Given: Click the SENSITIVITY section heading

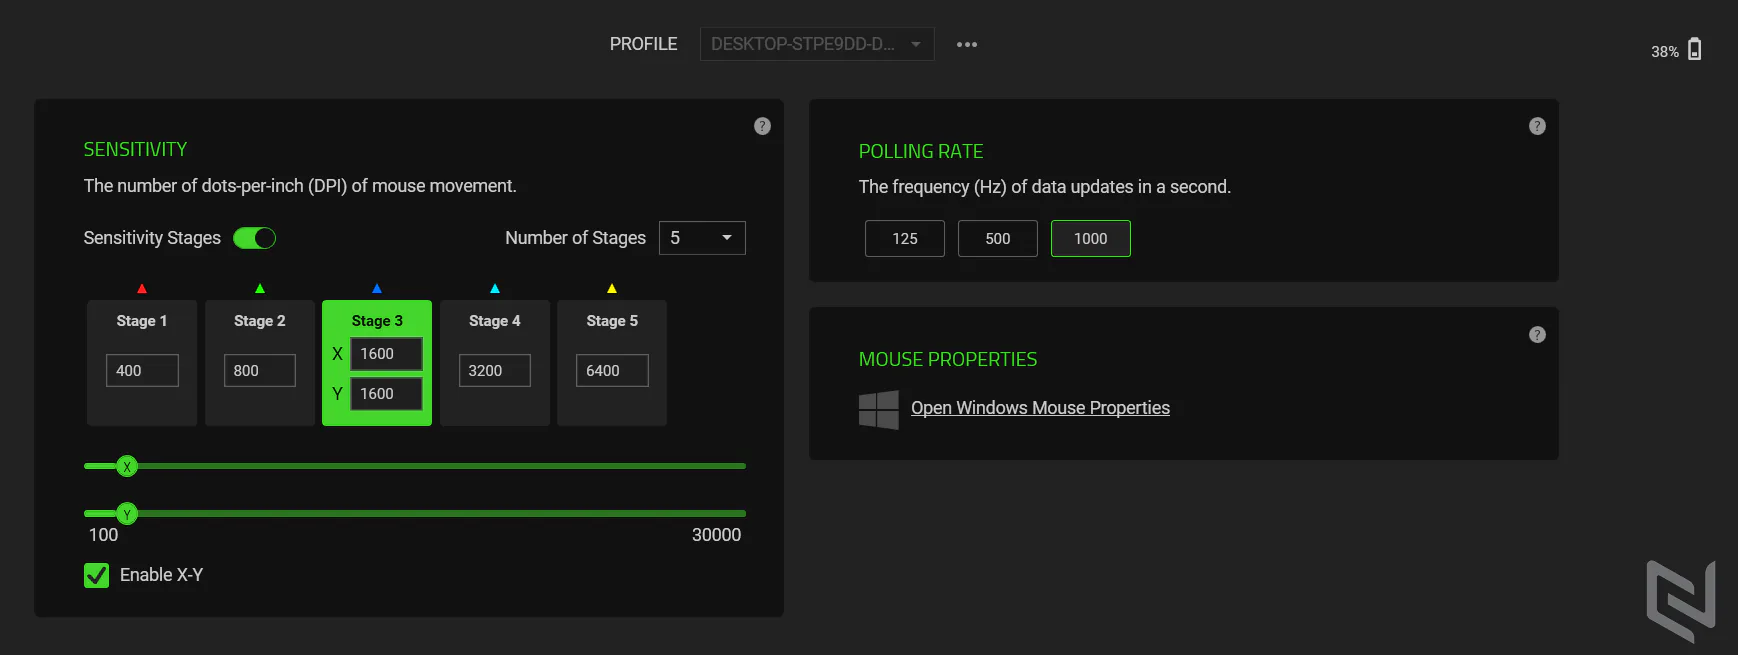Looking at the screenshot, I should (x=135, y=150).
